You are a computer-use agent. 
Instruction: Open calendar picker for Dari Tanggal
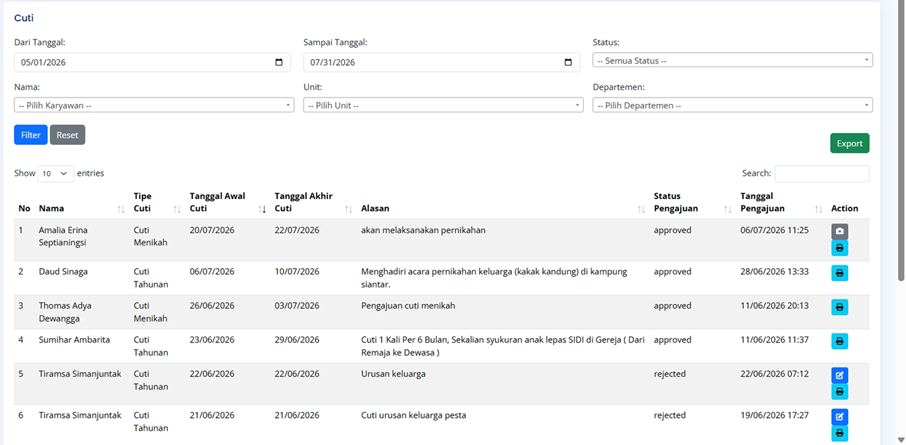click(x=279, y=62)
